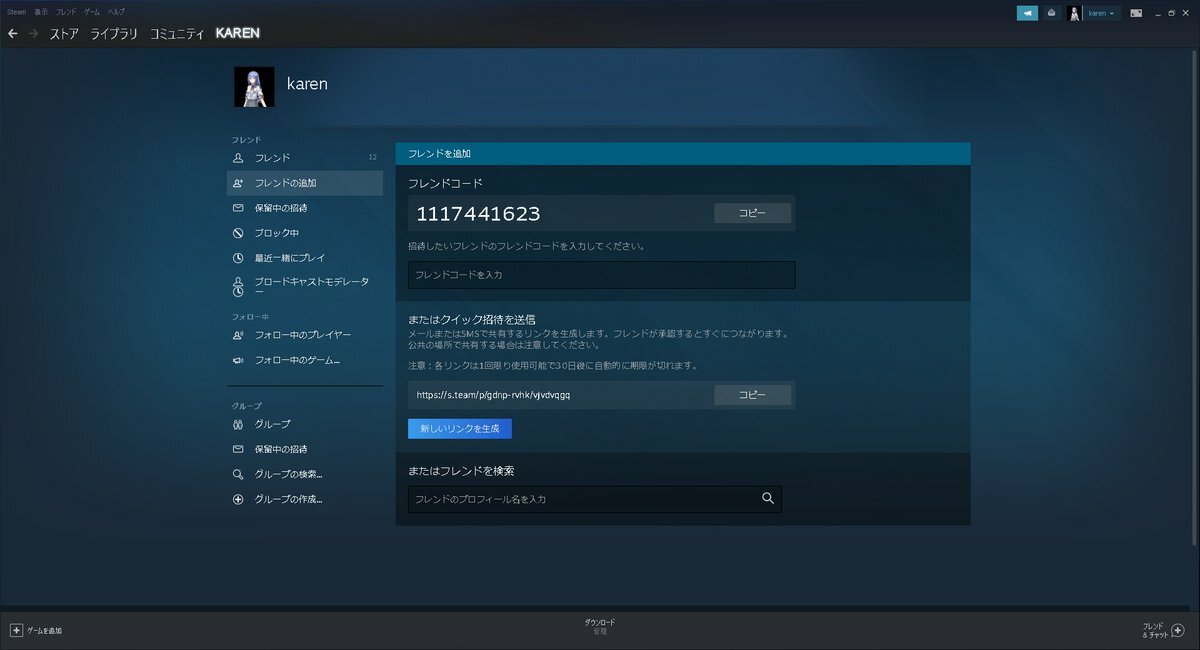Viewport: 1200px width, 650px height.
Task: Minimize the Steam window
Action: tap(1157, 13)
